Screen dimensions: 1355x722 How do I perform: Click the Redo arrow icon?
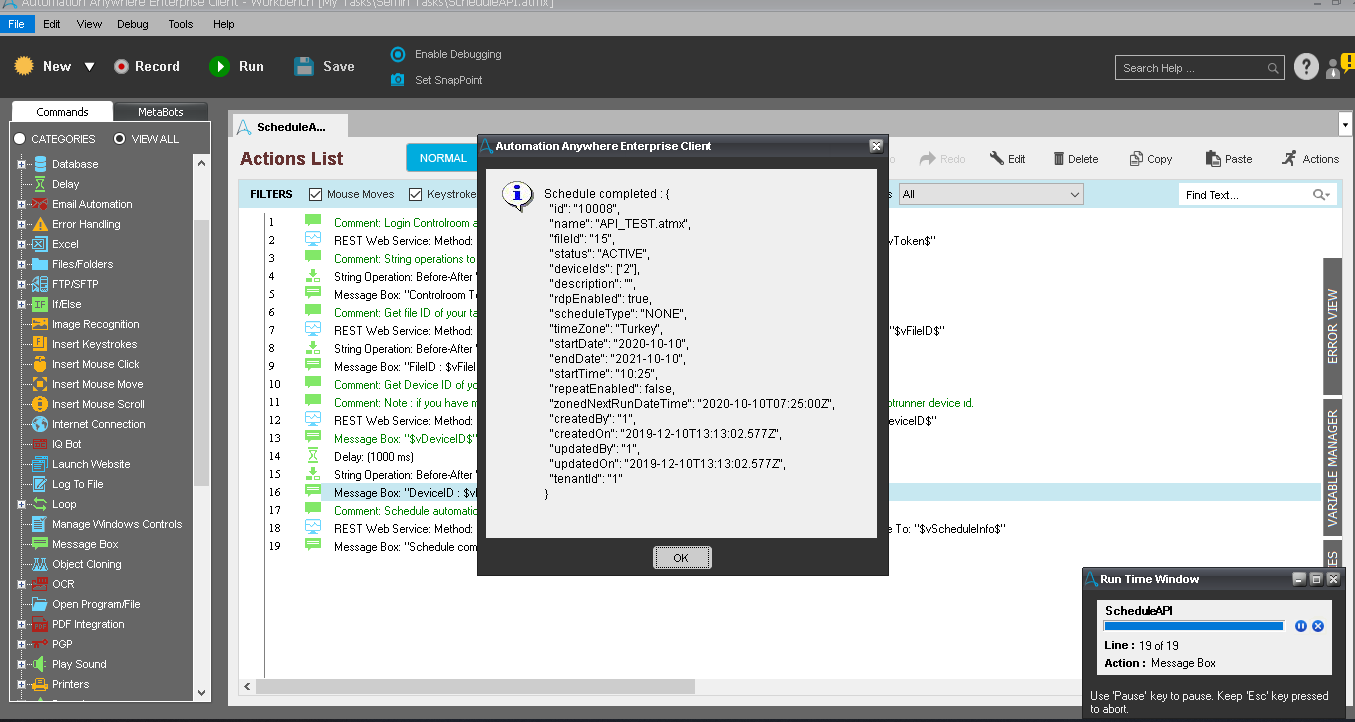coord(927,158)
